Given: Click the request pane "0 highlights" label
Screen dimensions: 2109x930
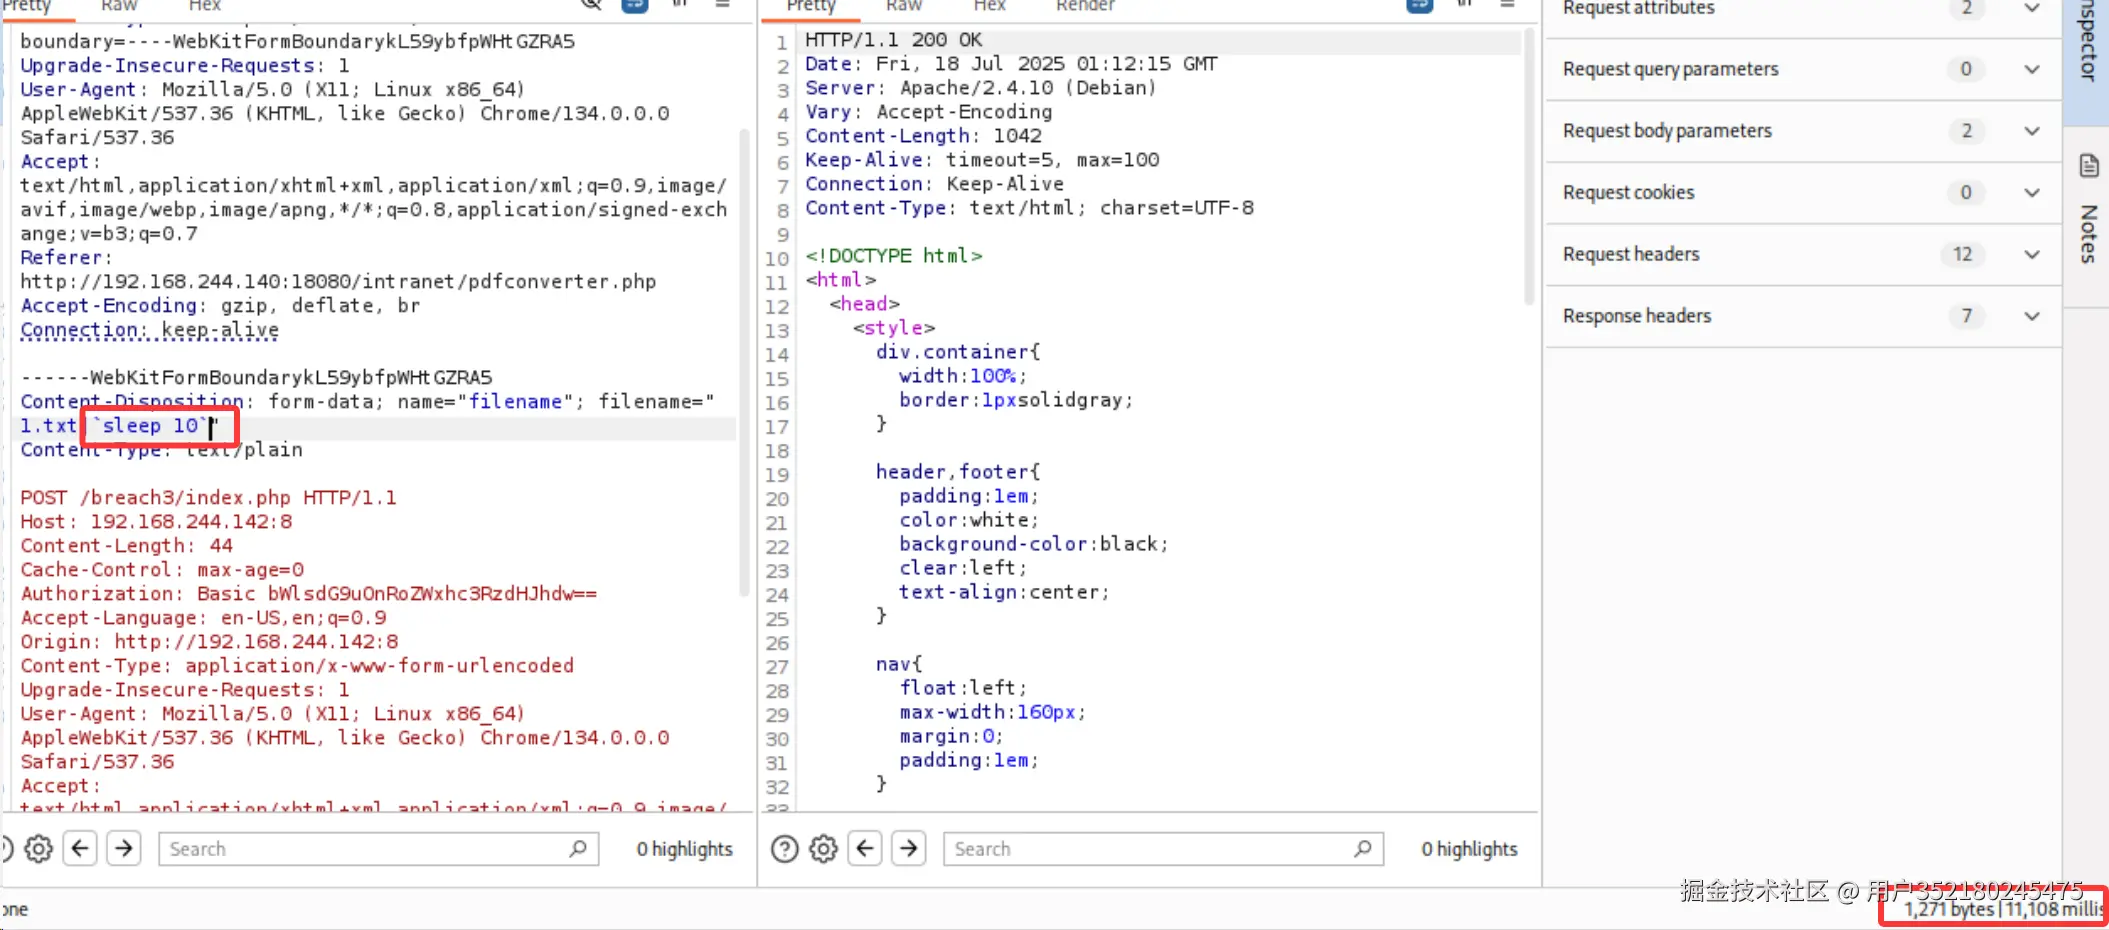Looking at the screenshot, I should 685,849.
